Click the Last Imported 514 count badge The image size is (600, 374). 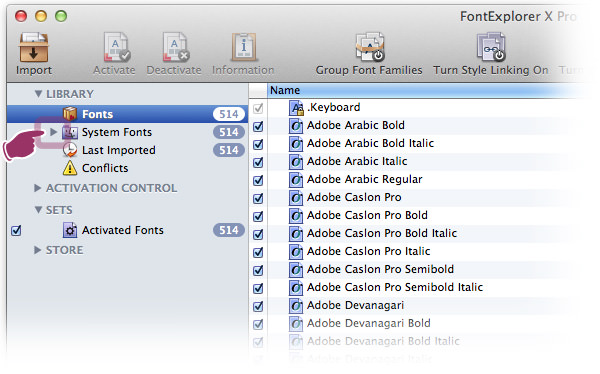click(228, 150)
